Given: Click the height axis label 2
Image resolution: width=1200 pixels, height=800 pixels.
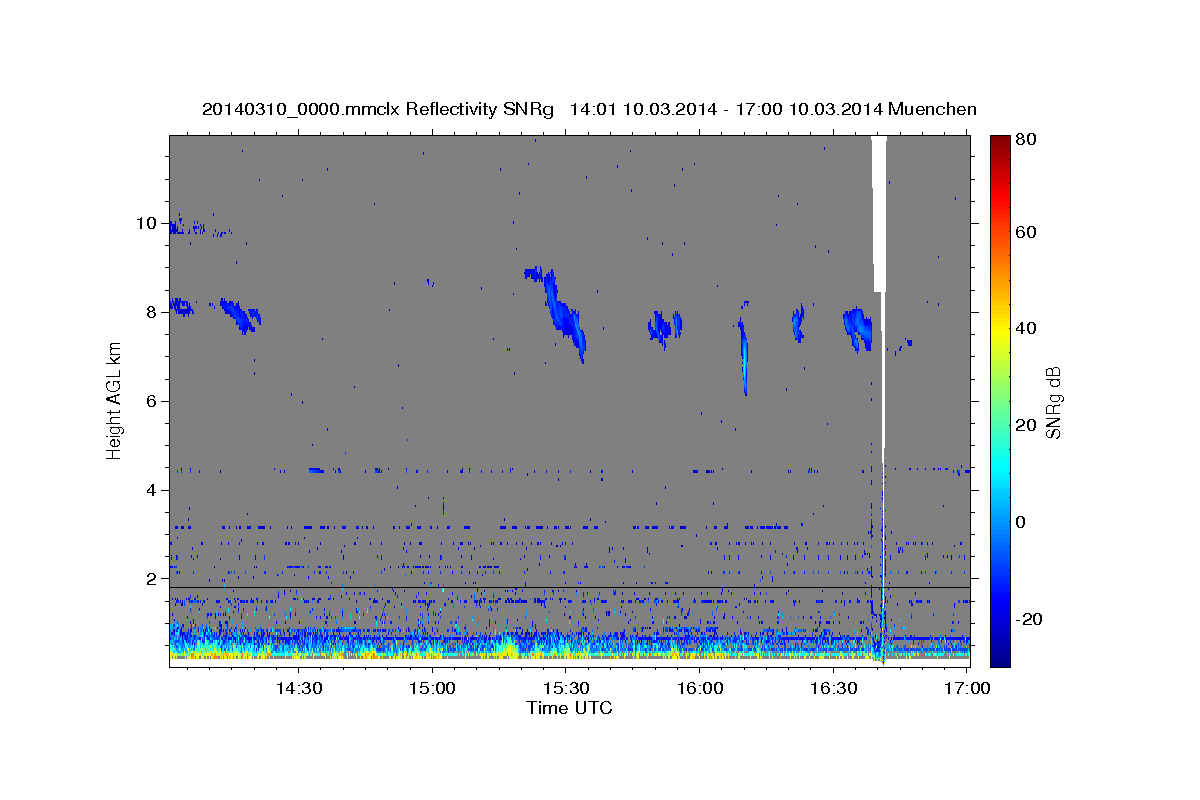Looking at the screenshot, I should point(149,579).
